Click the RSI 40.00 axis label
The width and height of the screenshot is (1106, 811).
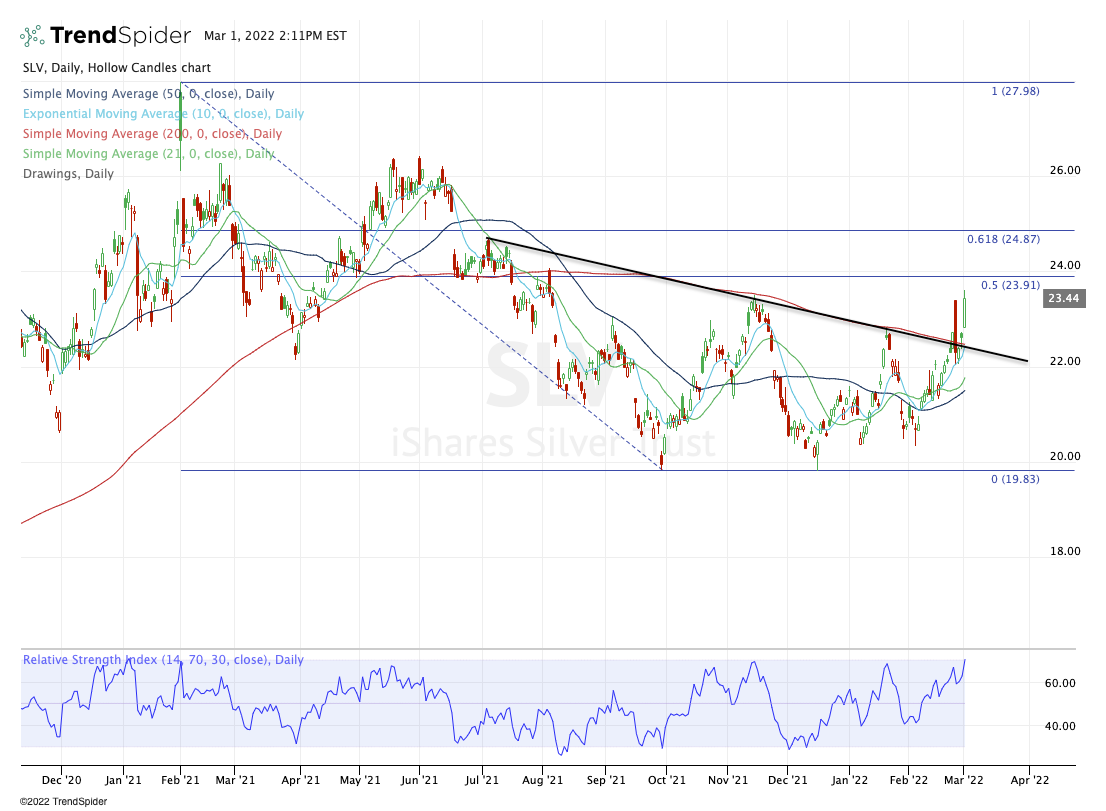point(1060,726)
